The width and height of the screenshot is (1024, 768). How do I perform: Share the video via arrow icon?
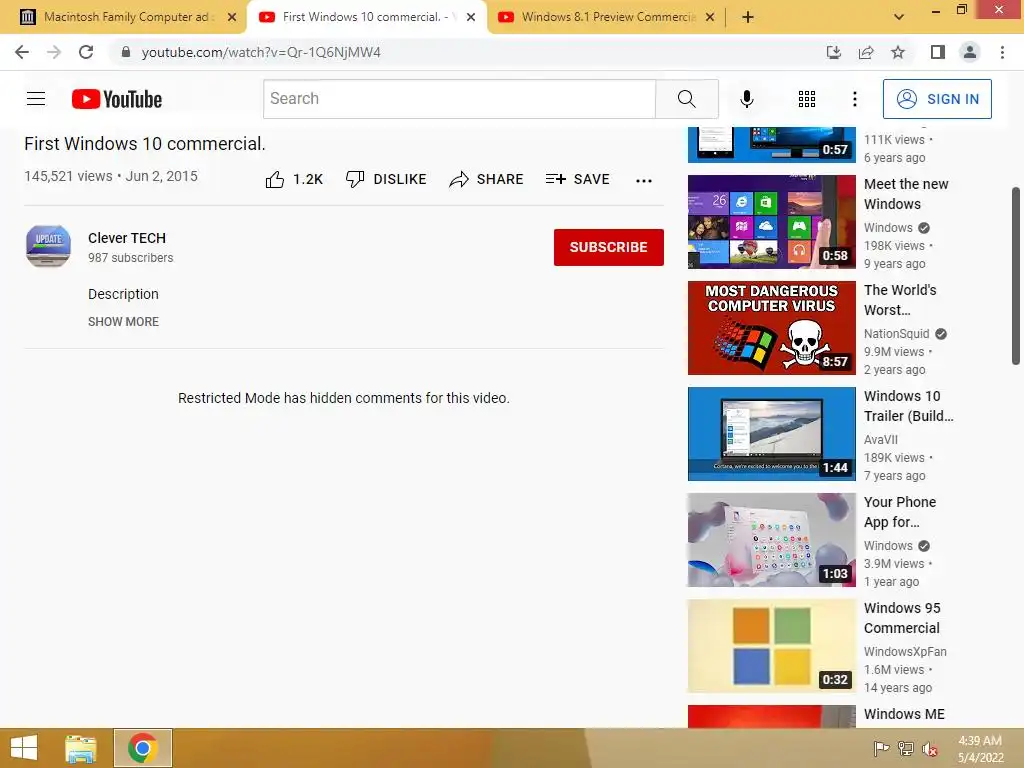(x=458, y=180)
